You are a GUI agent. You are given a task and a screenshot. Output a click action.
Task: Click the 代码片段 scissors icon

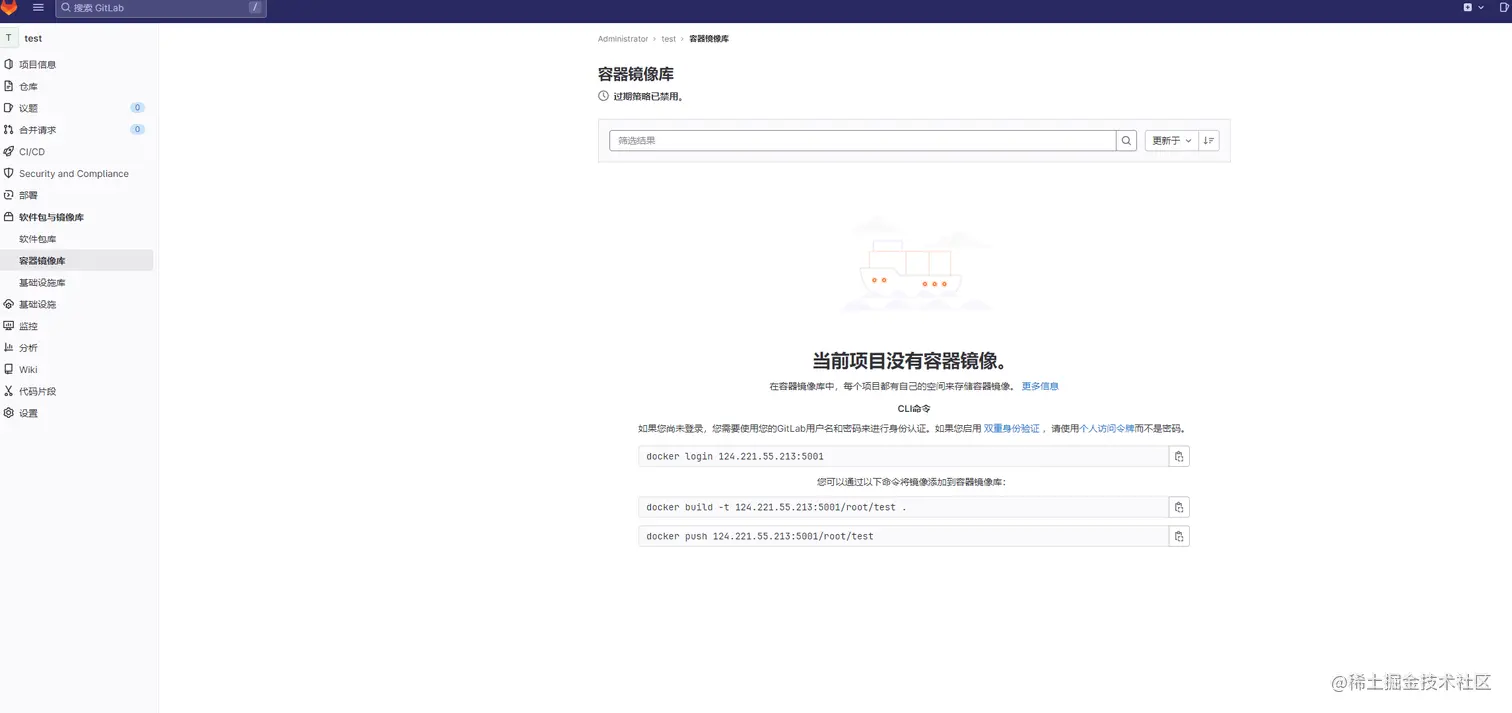point(9,391)
